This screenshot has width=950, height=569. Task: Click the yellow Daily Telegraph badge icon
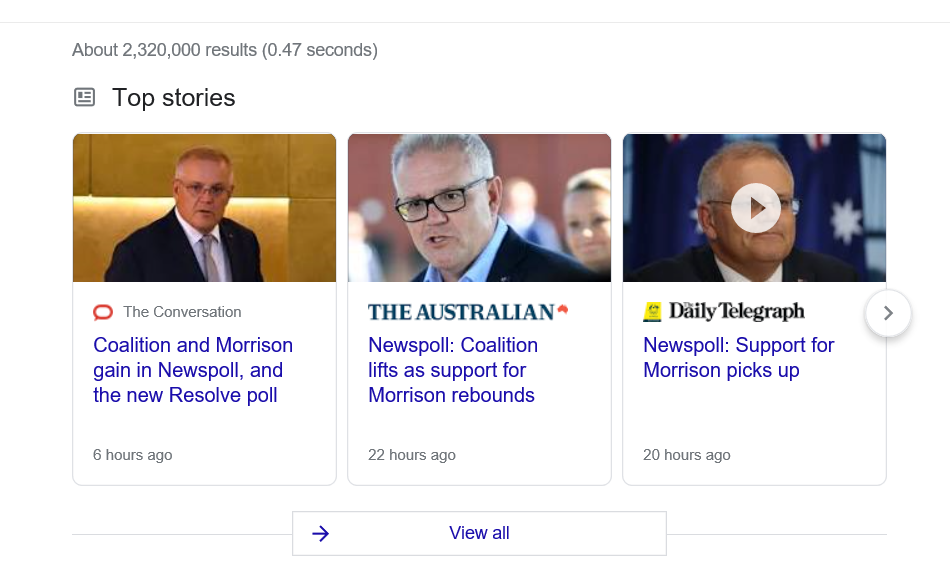click(x=653, y=312)
